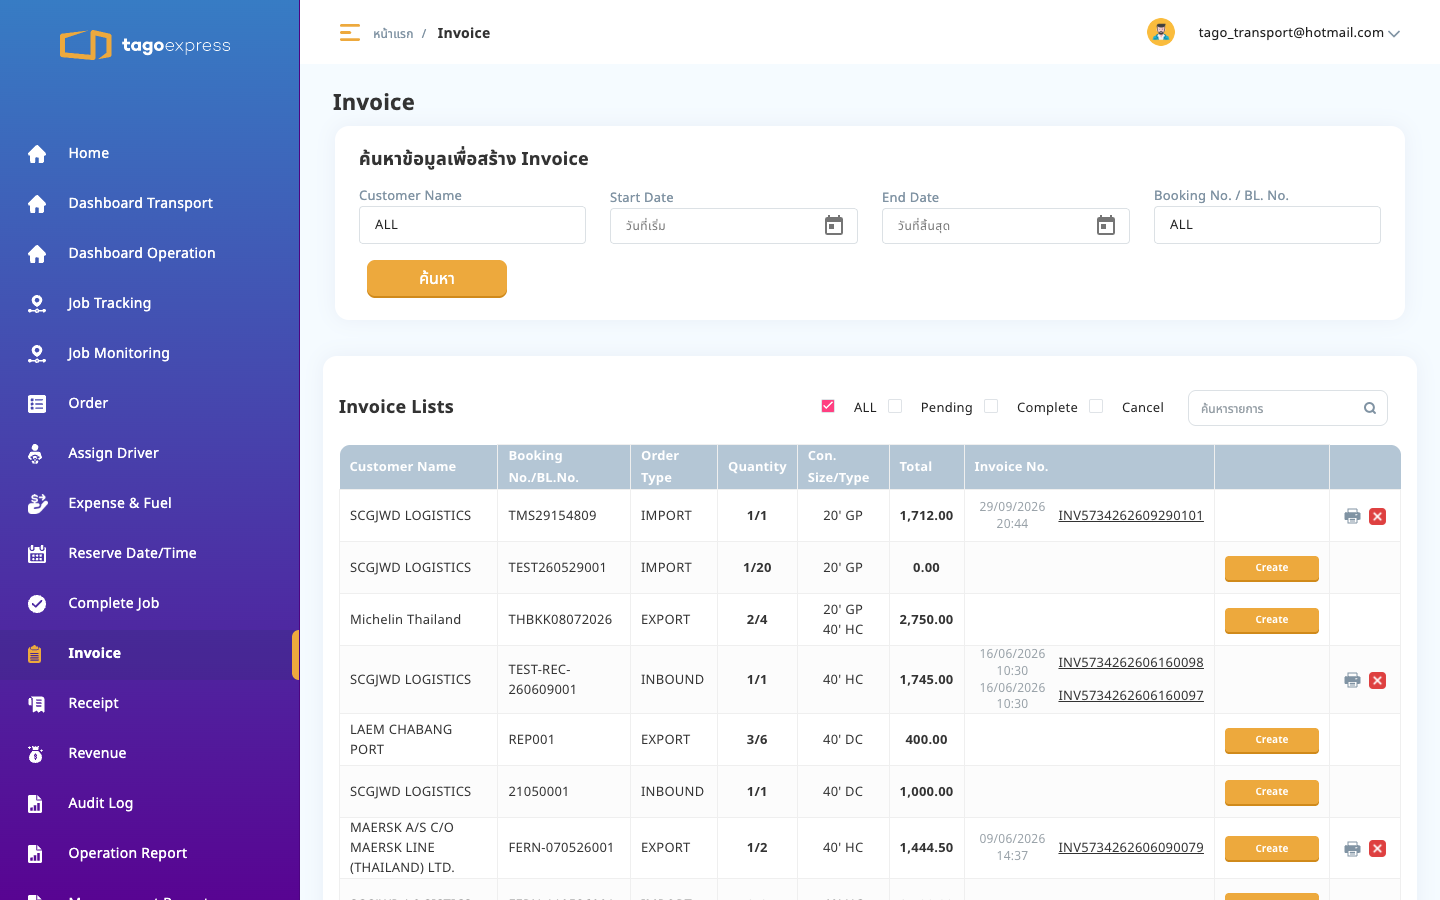Open Dashboard Transport in the sidebar
The height and width of the screenshot is (900, 1440).
pyautogui.click(x=150, y=203)
